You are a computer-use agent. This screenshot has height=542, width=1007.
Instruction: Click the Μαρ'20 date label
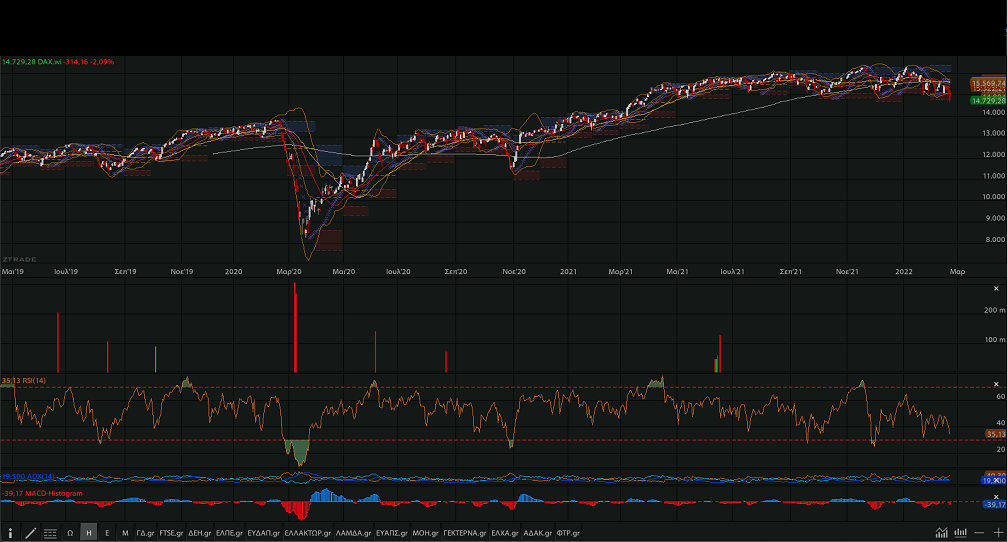(289, 272)
